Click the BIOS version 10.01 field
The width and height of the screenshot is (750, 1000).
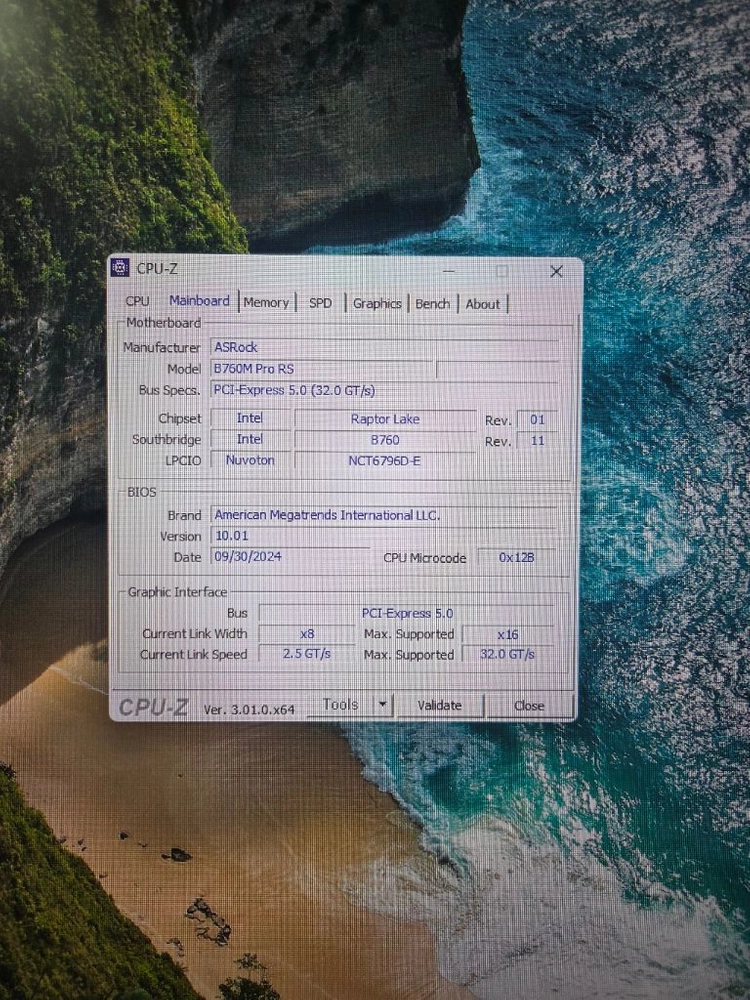pos(384,536)
